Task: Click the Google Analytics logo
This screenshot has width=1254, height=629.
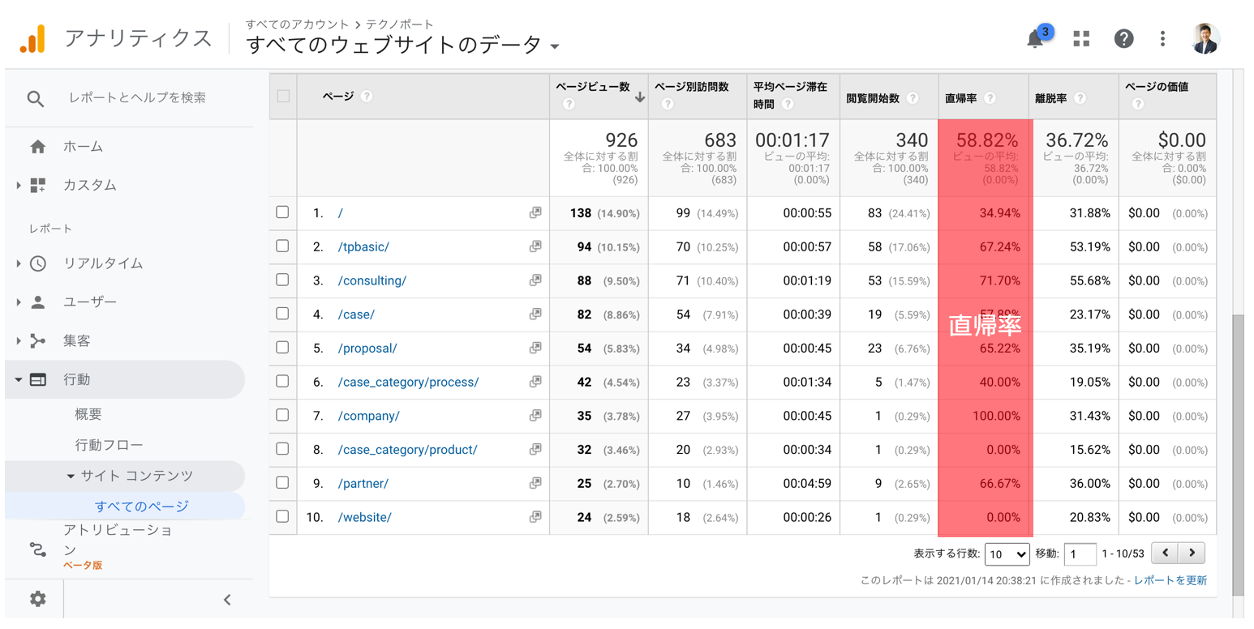Action: pos(32,39)
